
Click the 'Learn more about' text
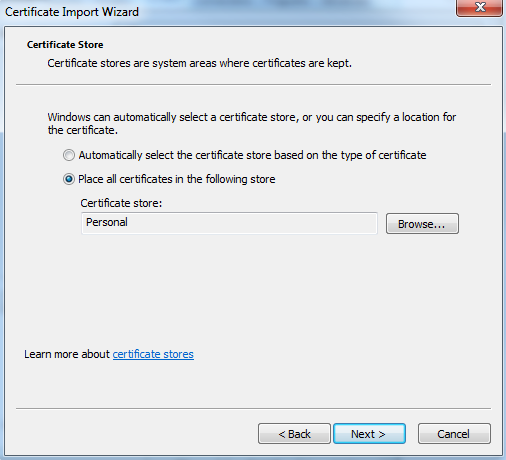[67, 354]
